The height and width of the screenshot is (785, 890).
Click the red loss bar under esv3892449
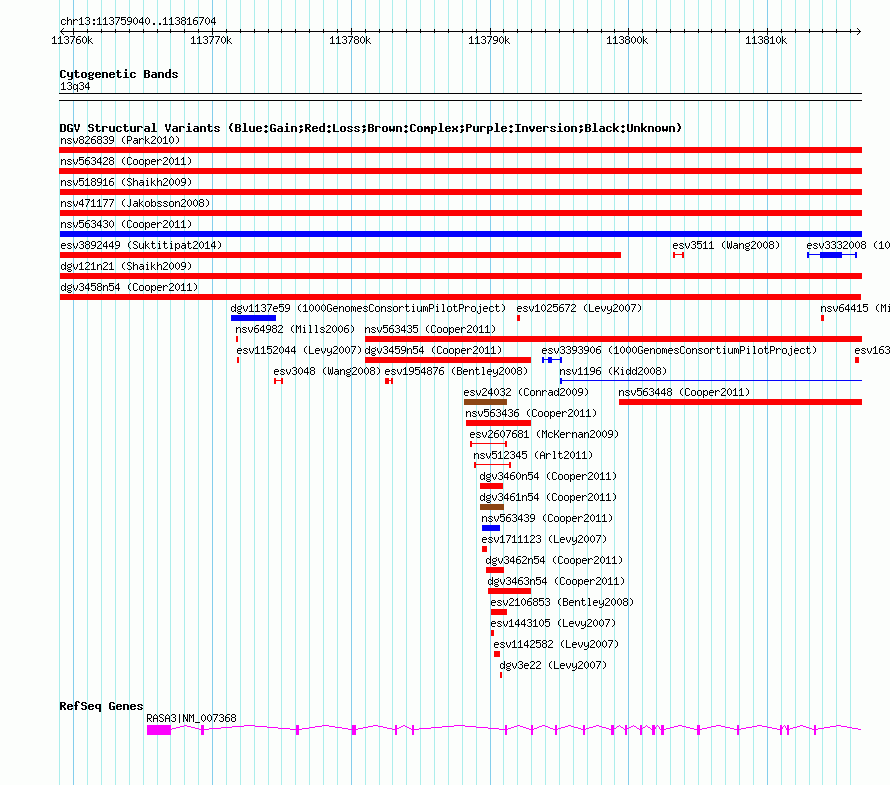(x=340, y=255)
